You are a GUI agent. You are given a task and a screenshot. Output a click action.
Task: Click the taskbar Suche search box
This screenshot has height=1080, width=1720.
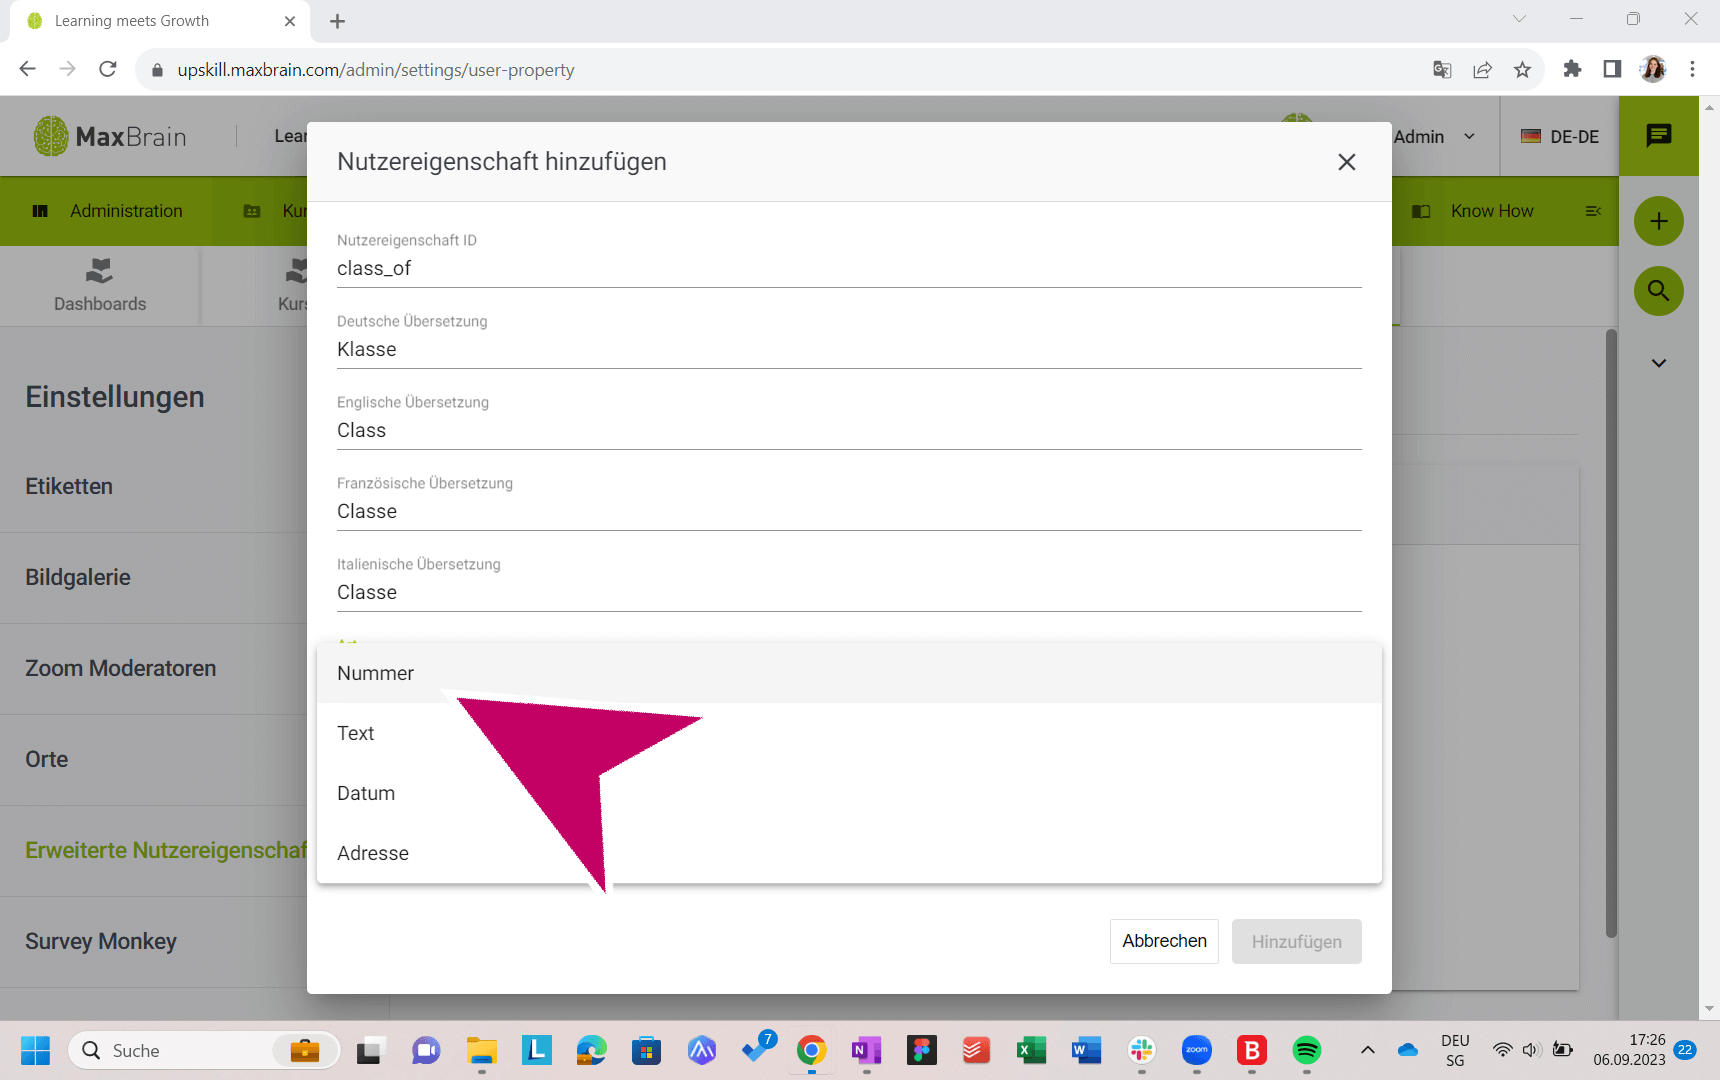[x=204, y=1051]
